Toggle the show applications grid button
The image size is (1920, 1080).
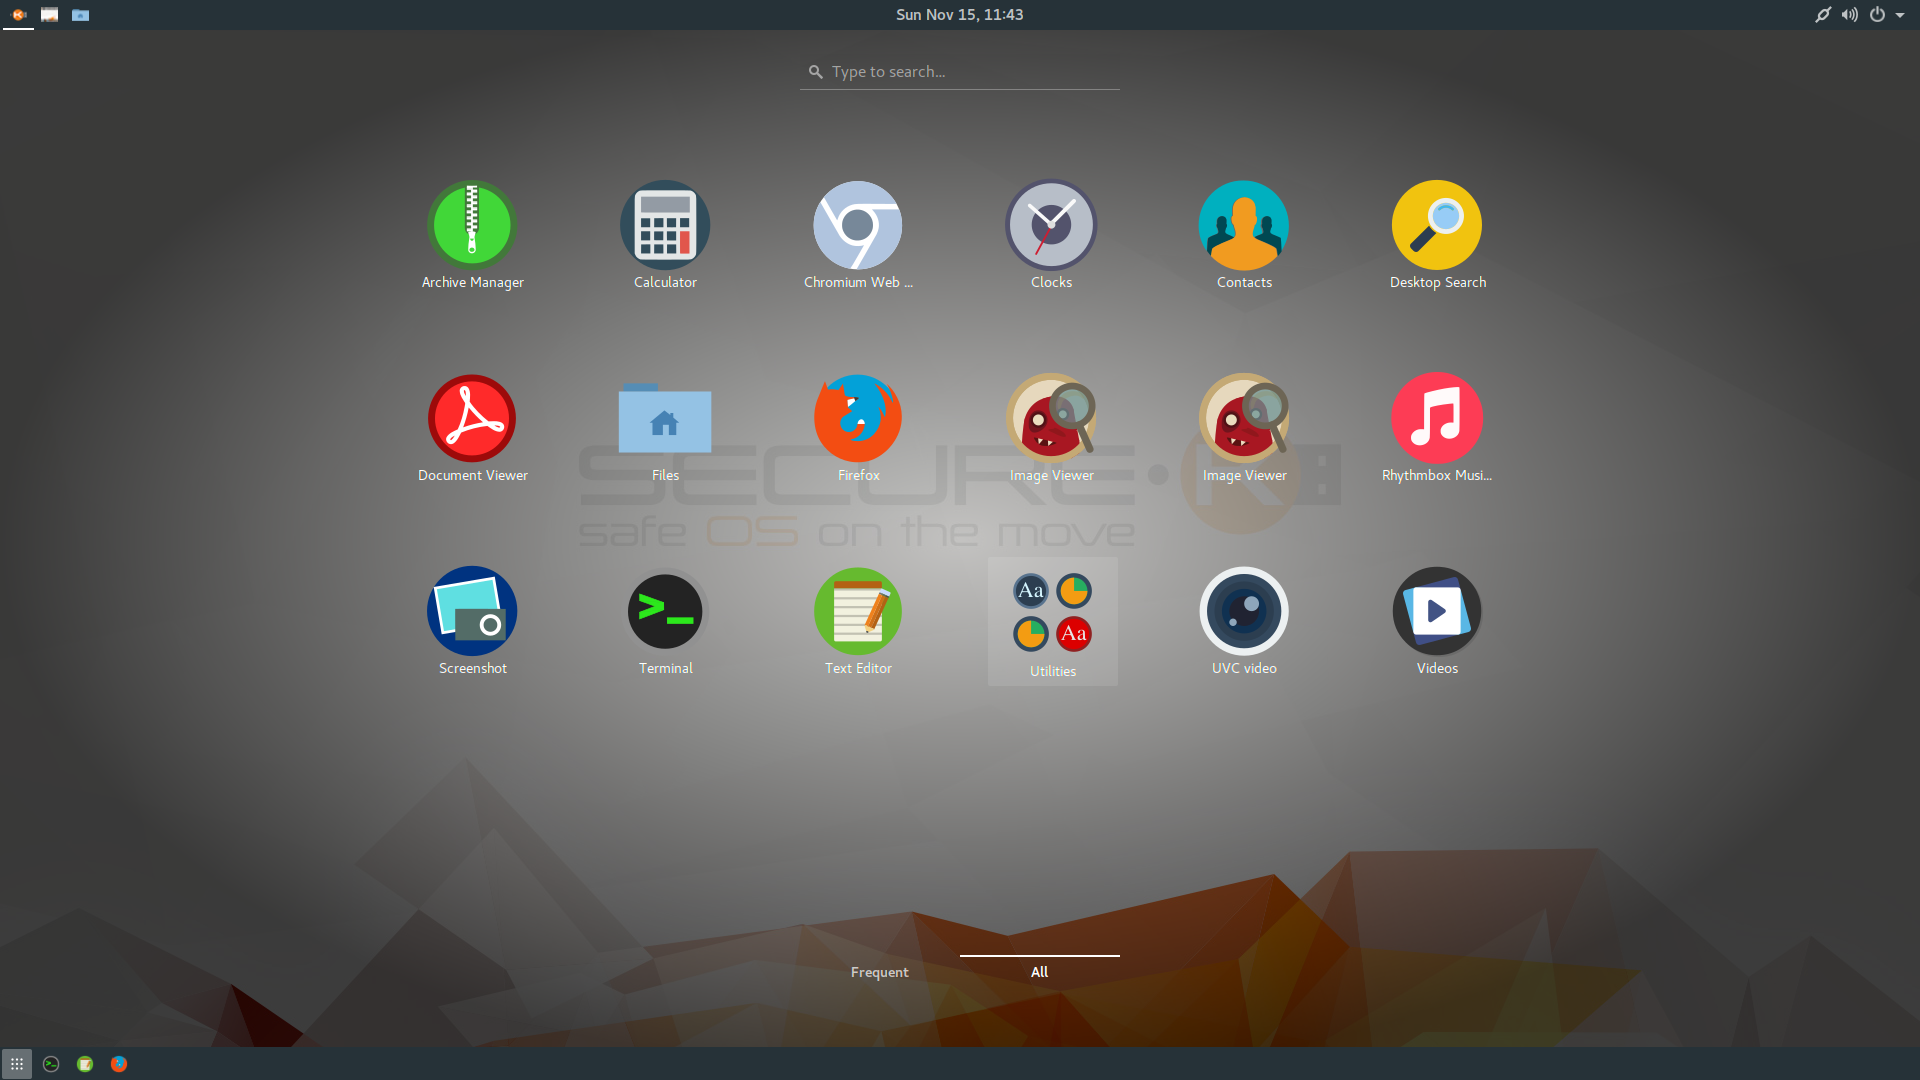(17, 1064)
